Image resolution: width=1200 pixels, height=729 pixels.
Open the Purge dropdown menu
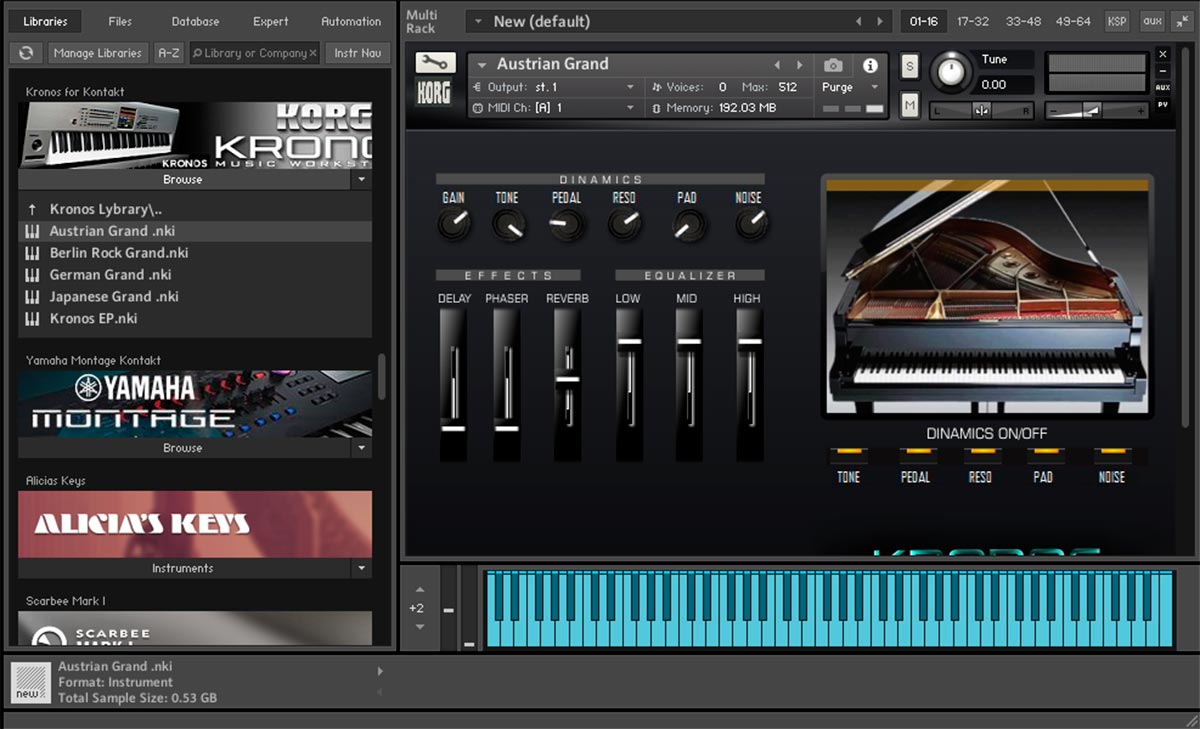pos(852,87)
